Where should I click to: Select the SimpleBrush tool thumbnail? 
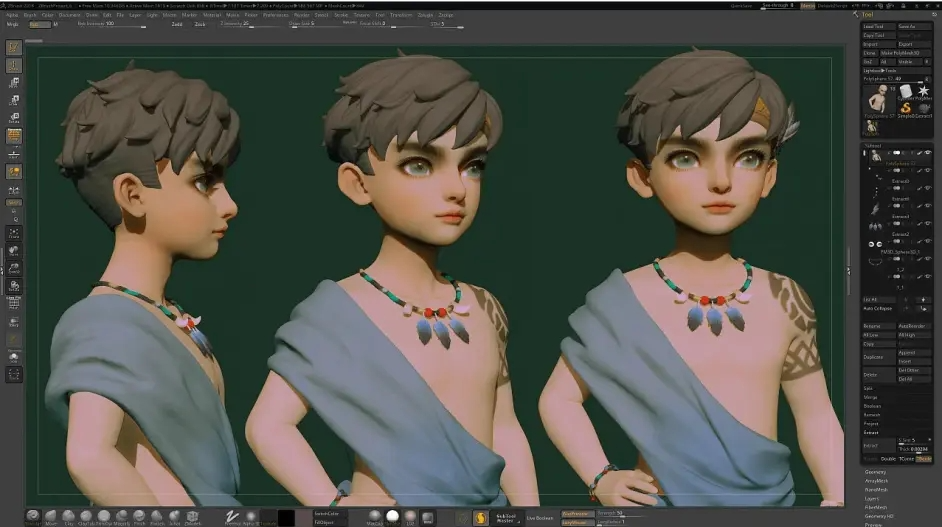tap(905, 108)
